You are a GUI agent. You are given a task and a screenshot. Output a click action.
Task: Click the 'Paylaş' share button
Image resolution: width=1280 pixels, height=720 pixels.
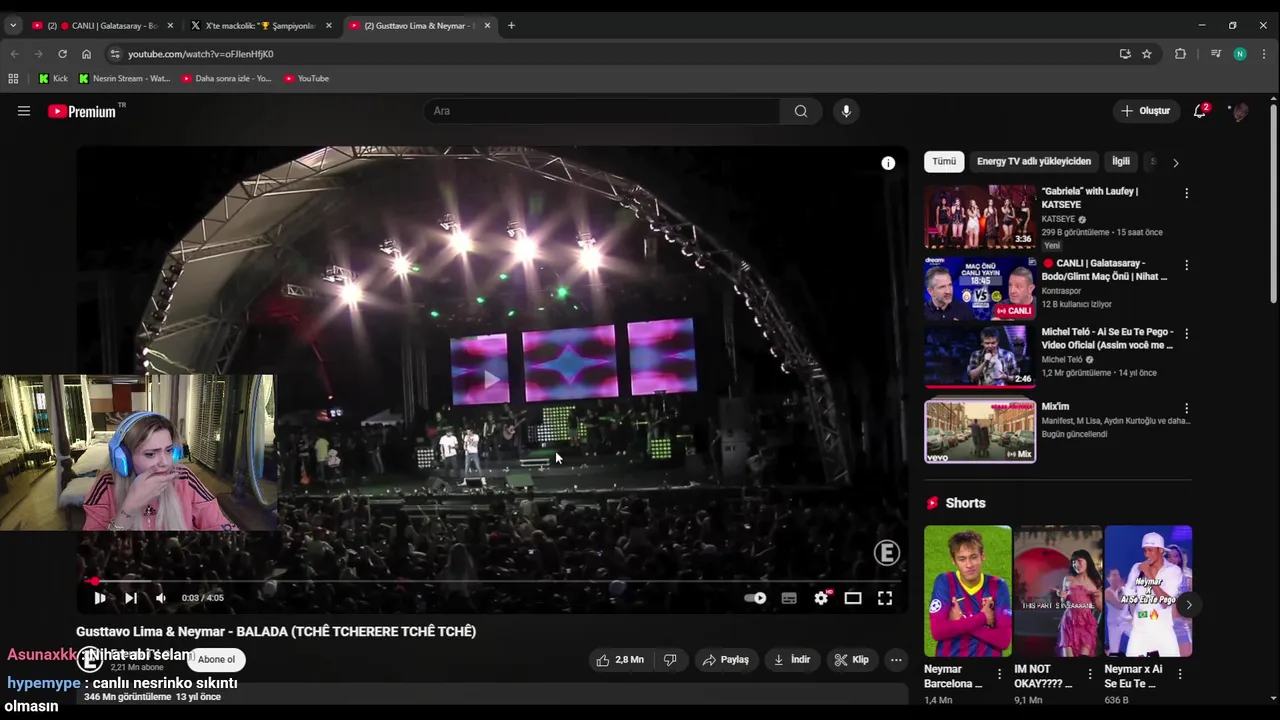click(726, 660)
